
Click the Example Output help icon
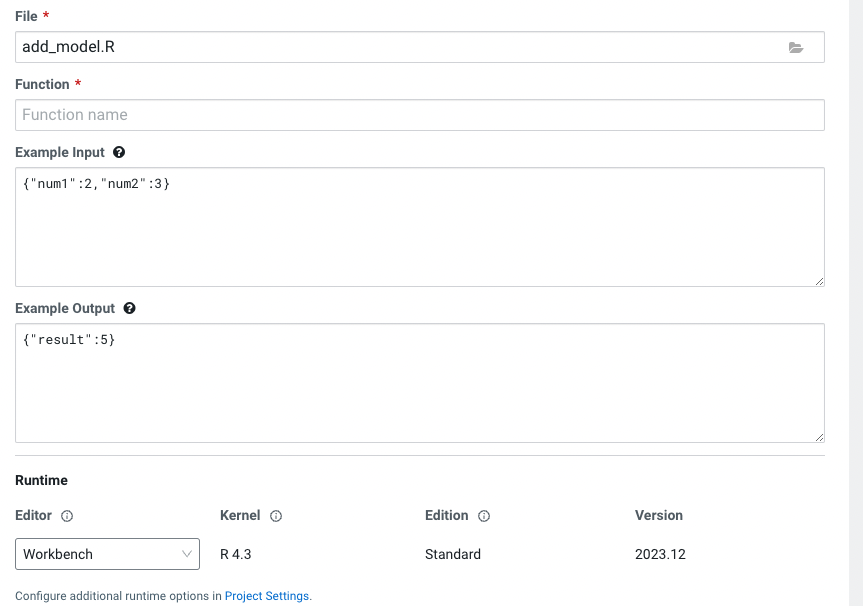coord(129,308)
